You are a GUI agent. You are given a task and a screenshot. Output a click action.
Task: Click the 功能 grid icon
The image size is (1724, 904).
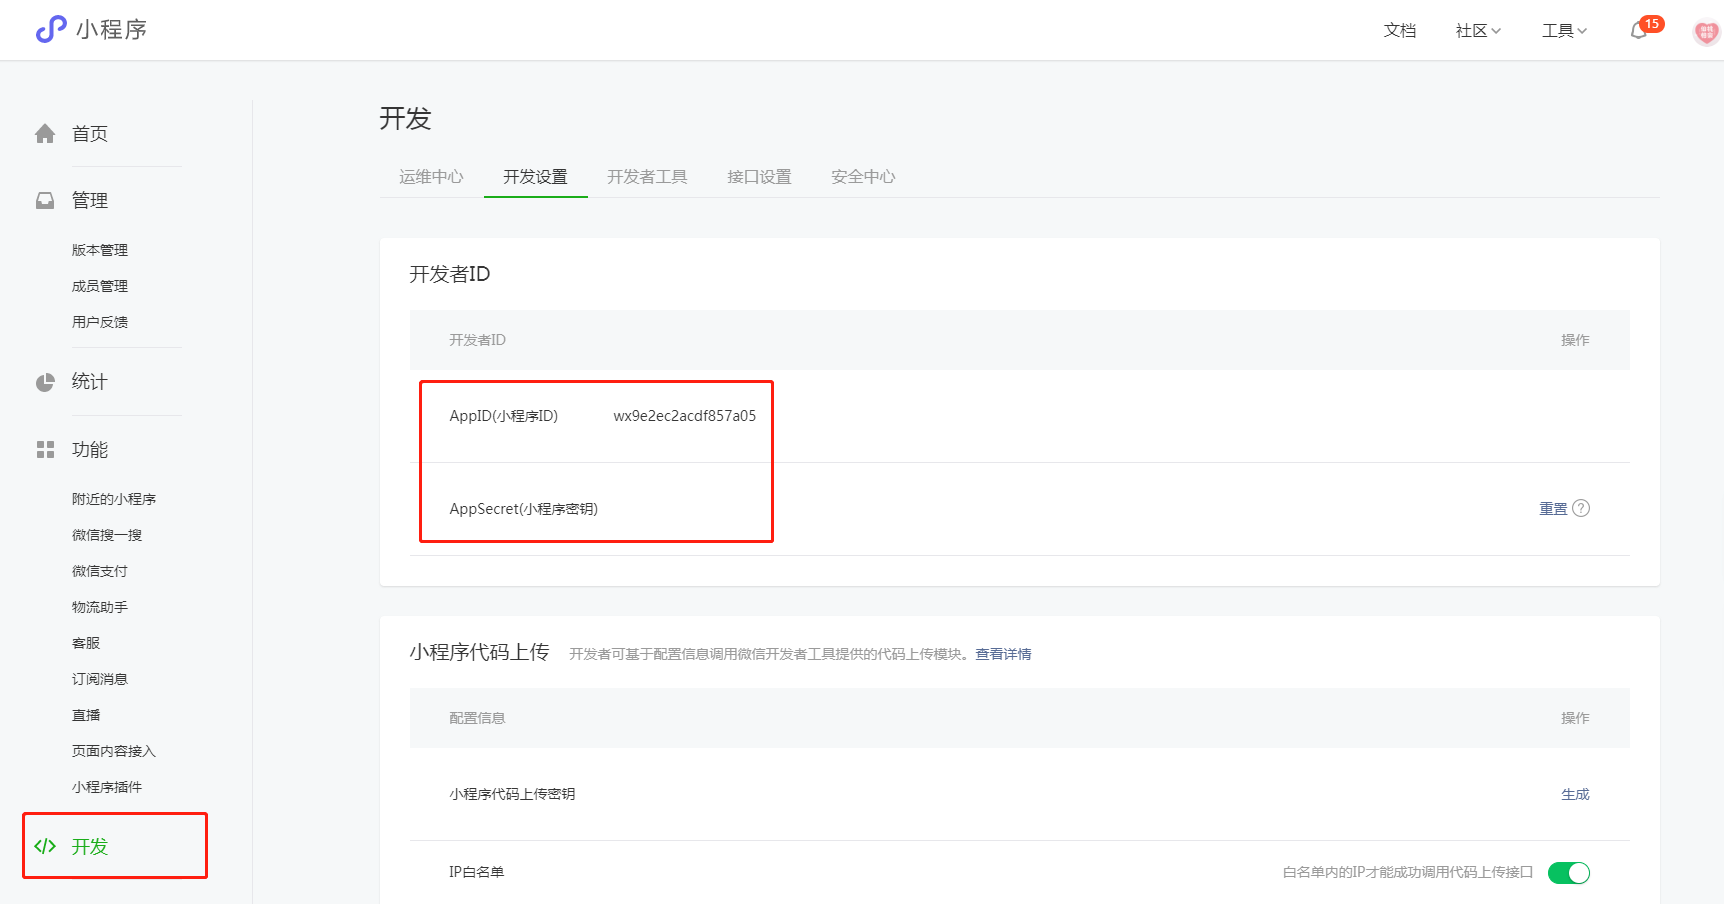pos(45,450)
